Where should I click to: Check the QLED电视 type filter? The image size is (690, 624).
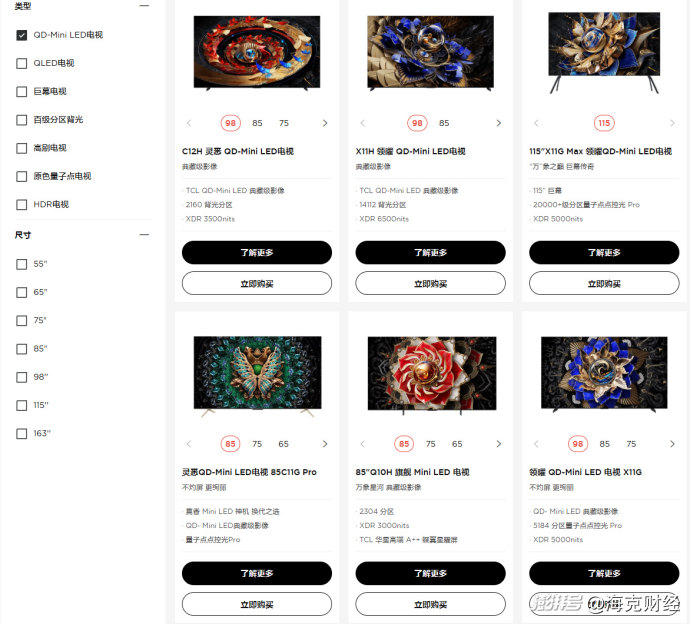click(x=22, y=63)
